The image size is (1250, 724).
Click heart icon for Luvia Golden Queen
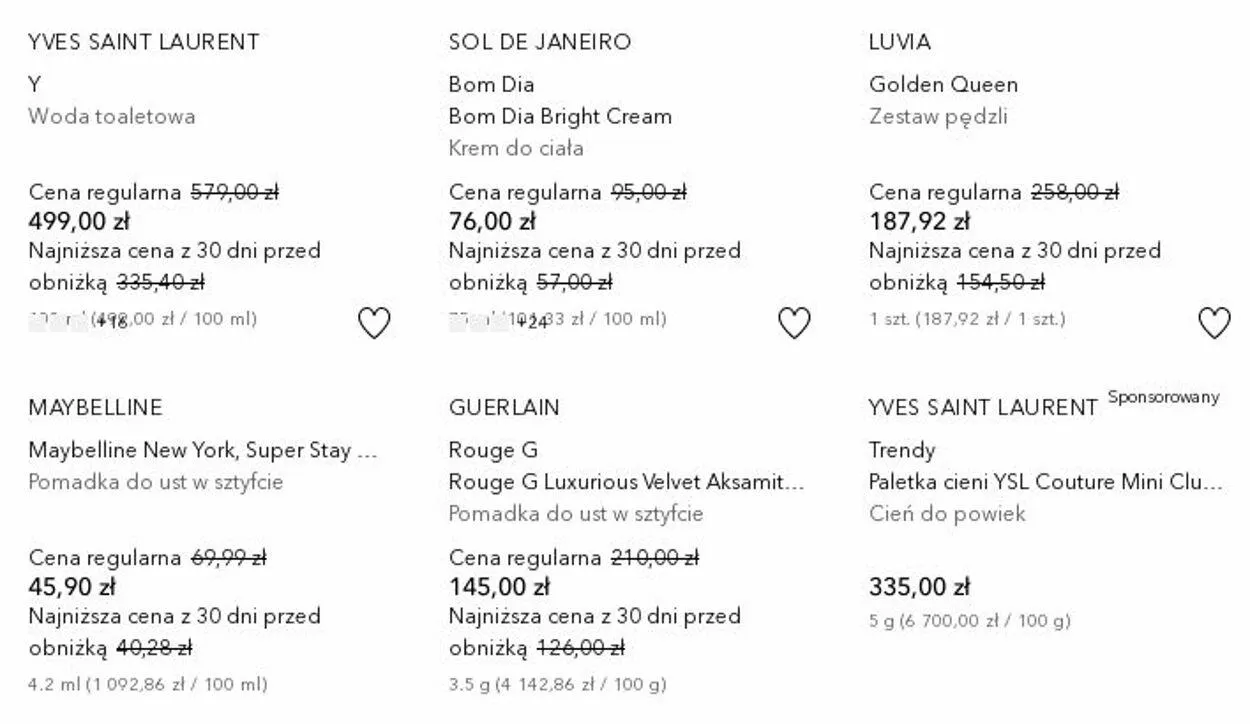click(1214, 323)
